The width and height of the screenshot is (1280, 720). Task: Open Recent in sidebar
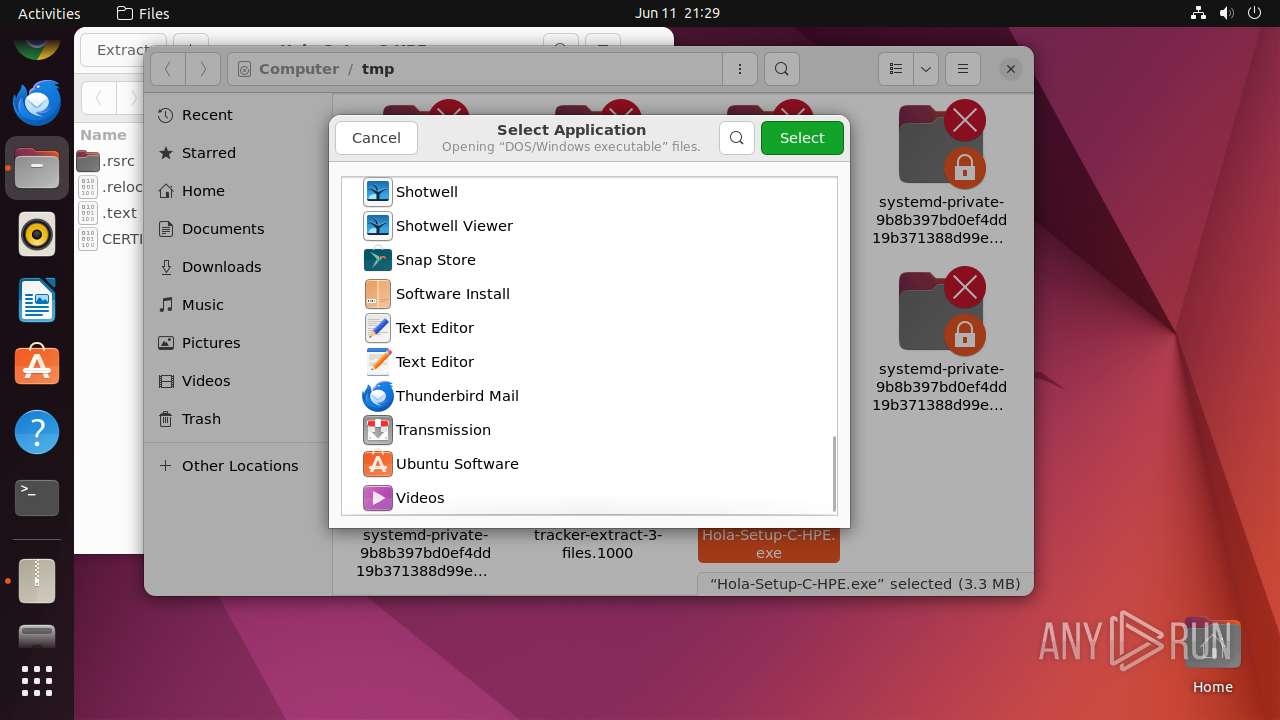[238, 115]
